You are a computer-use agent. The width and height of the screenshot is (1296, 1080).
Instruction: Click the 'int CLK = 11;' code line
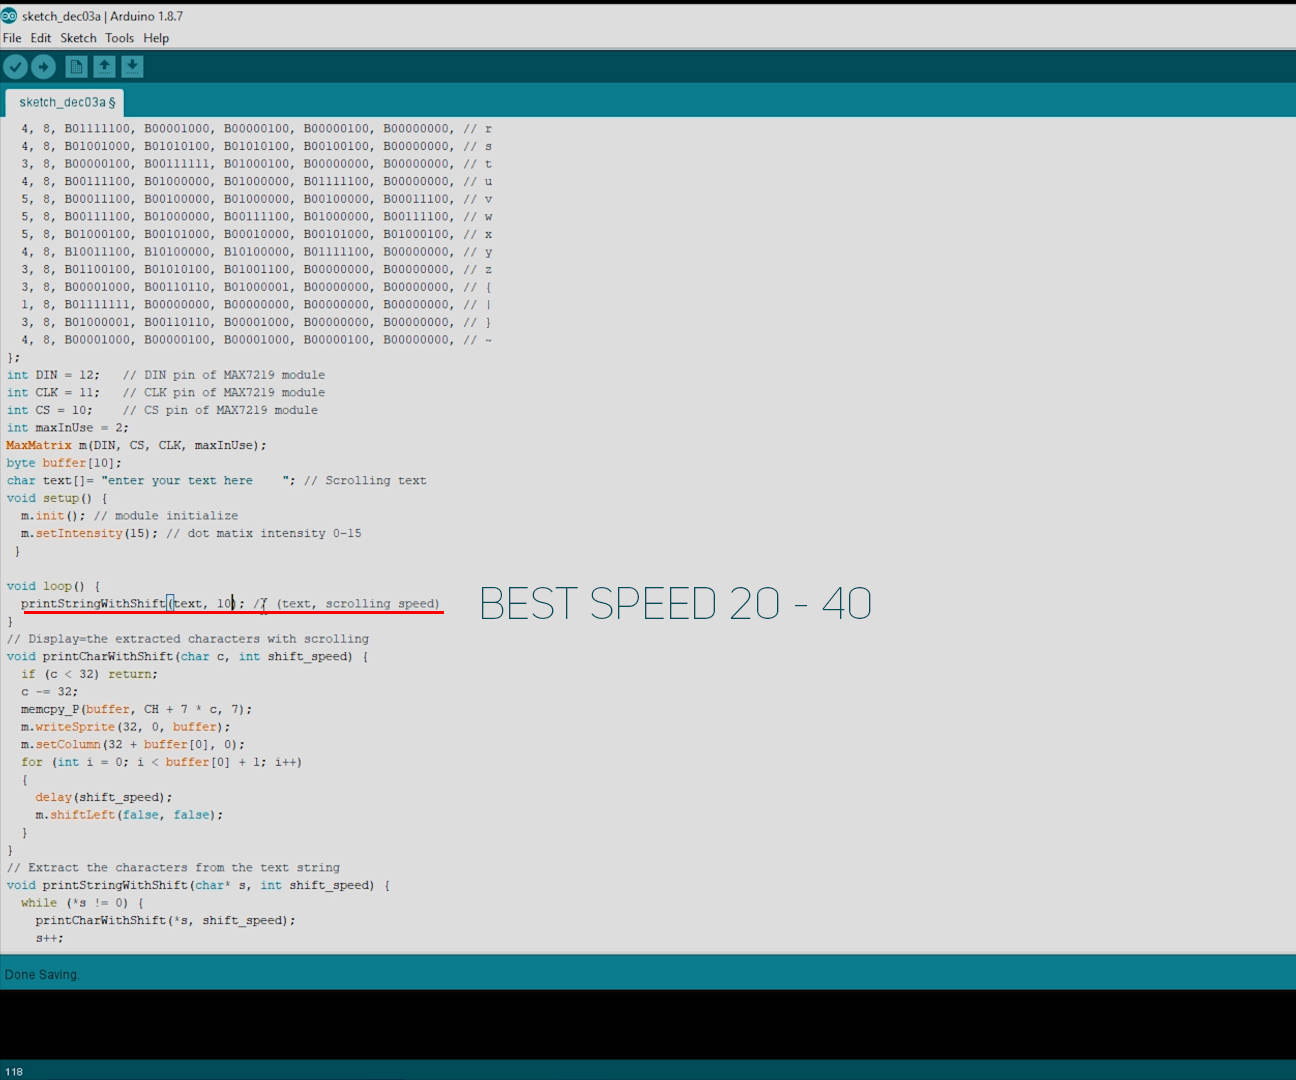(x=53, y=393)
